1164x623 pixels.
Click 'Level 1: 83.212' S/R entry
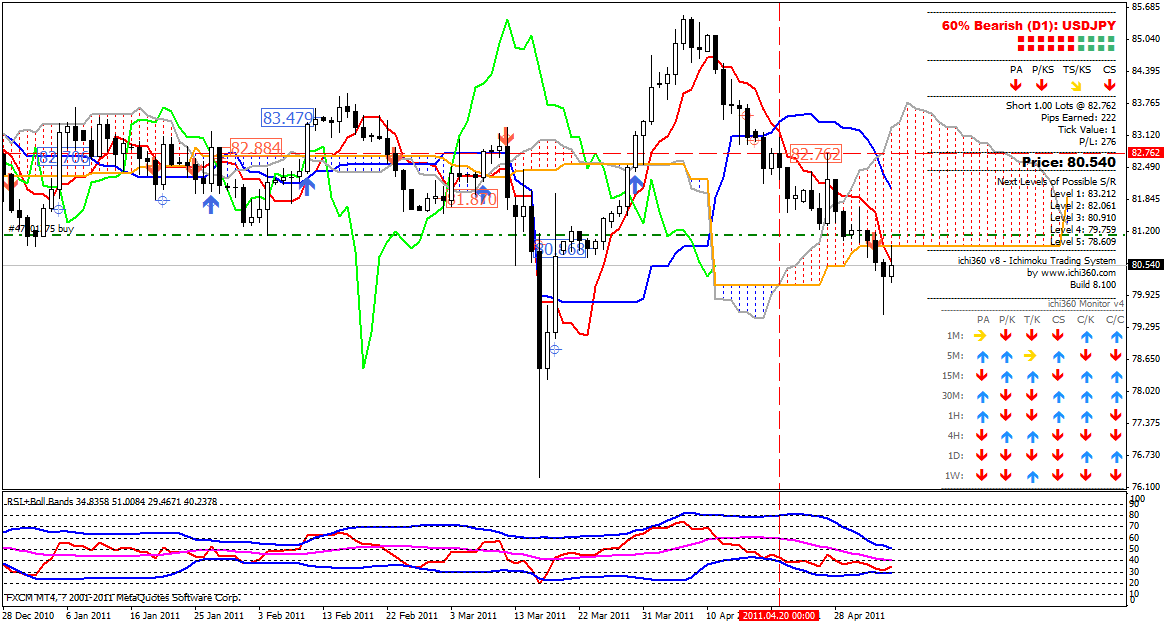tap(1083, 193)
